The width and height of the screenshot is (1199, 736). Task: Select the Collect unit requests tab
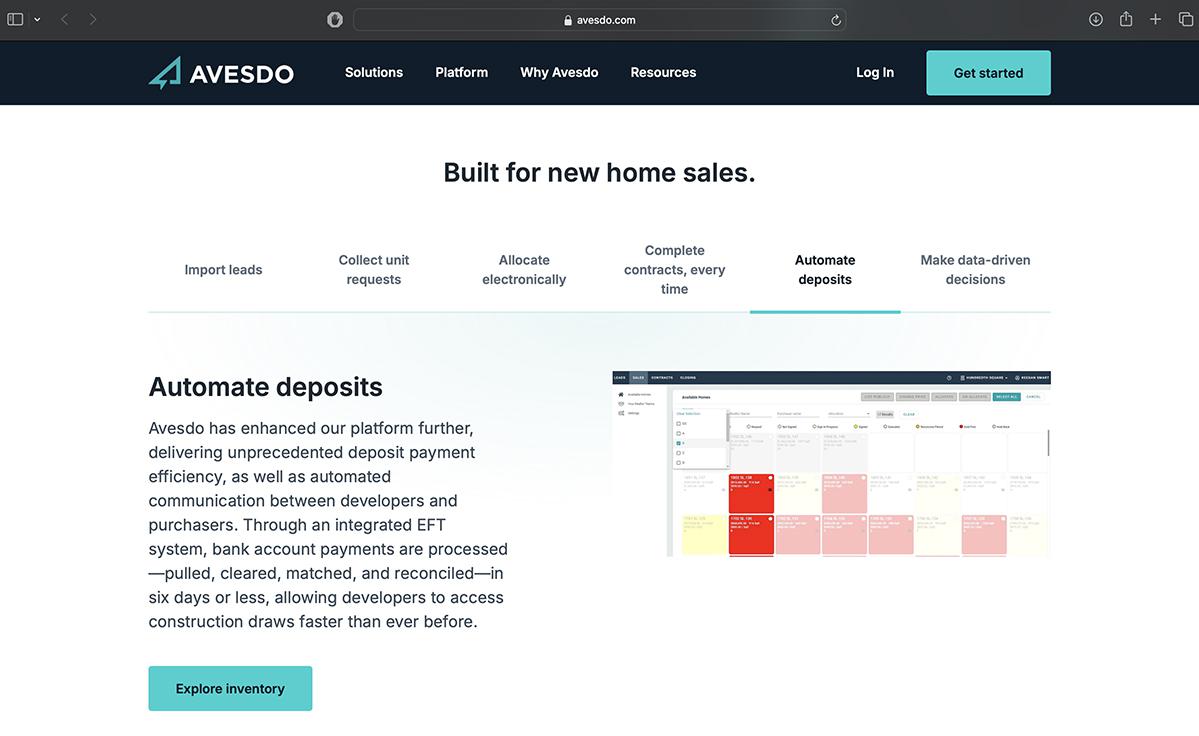click(374, 270)
